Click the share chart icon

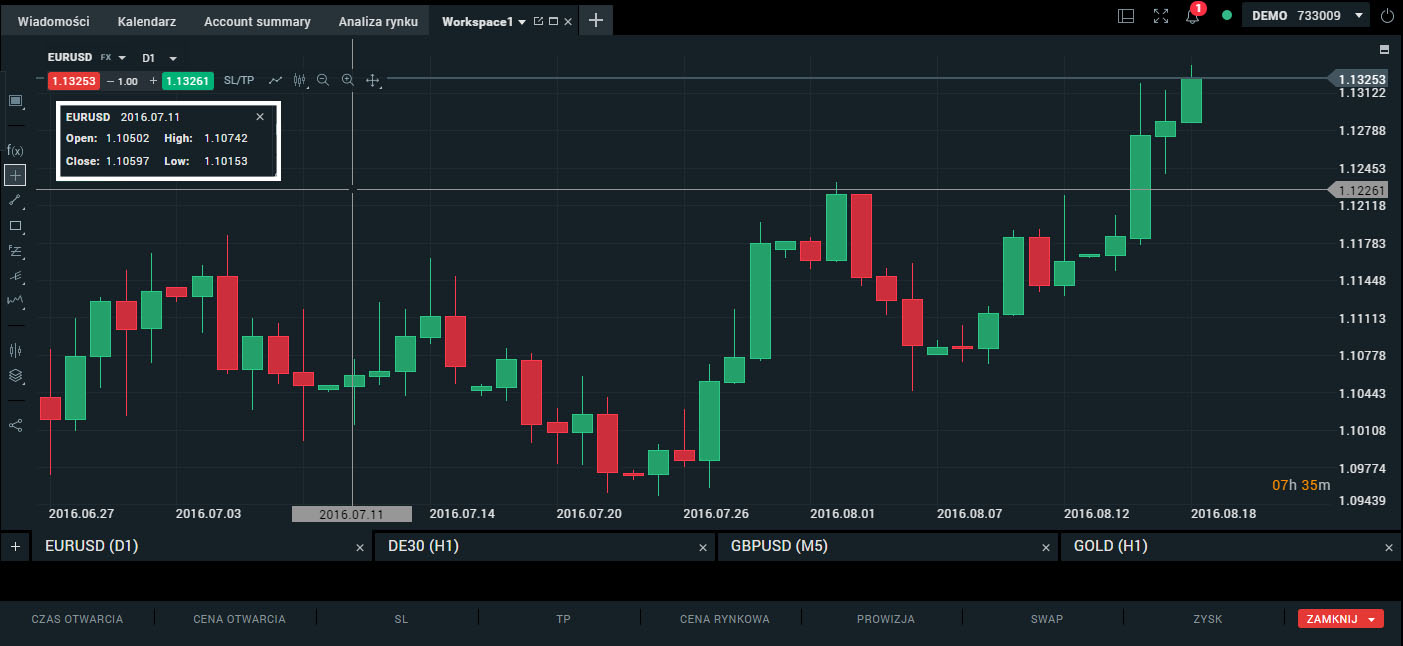click(15, 425)
